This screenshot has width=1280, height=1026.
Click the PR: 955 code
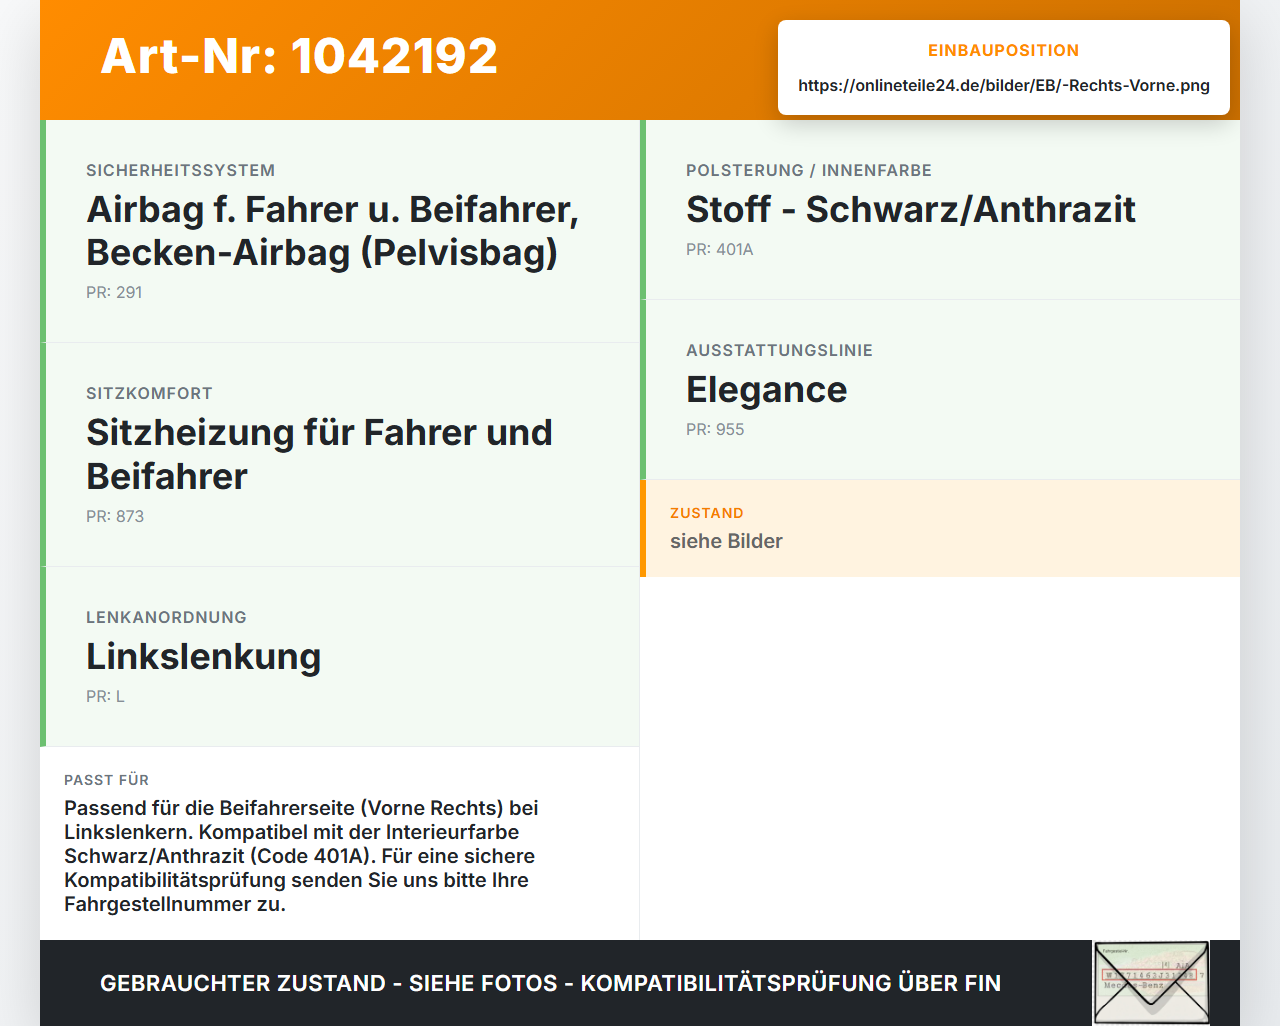pyautogui.click(x=715, y=429)
